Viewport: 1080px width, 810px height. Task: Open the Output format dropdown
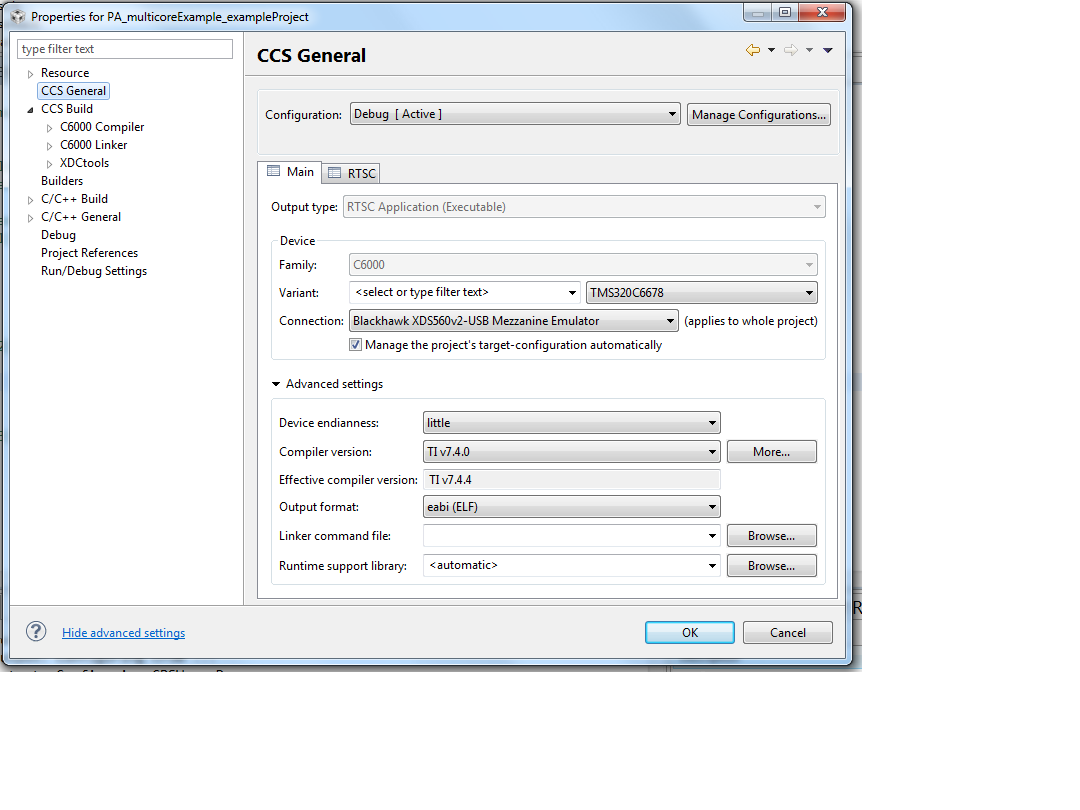click(572, 507)
